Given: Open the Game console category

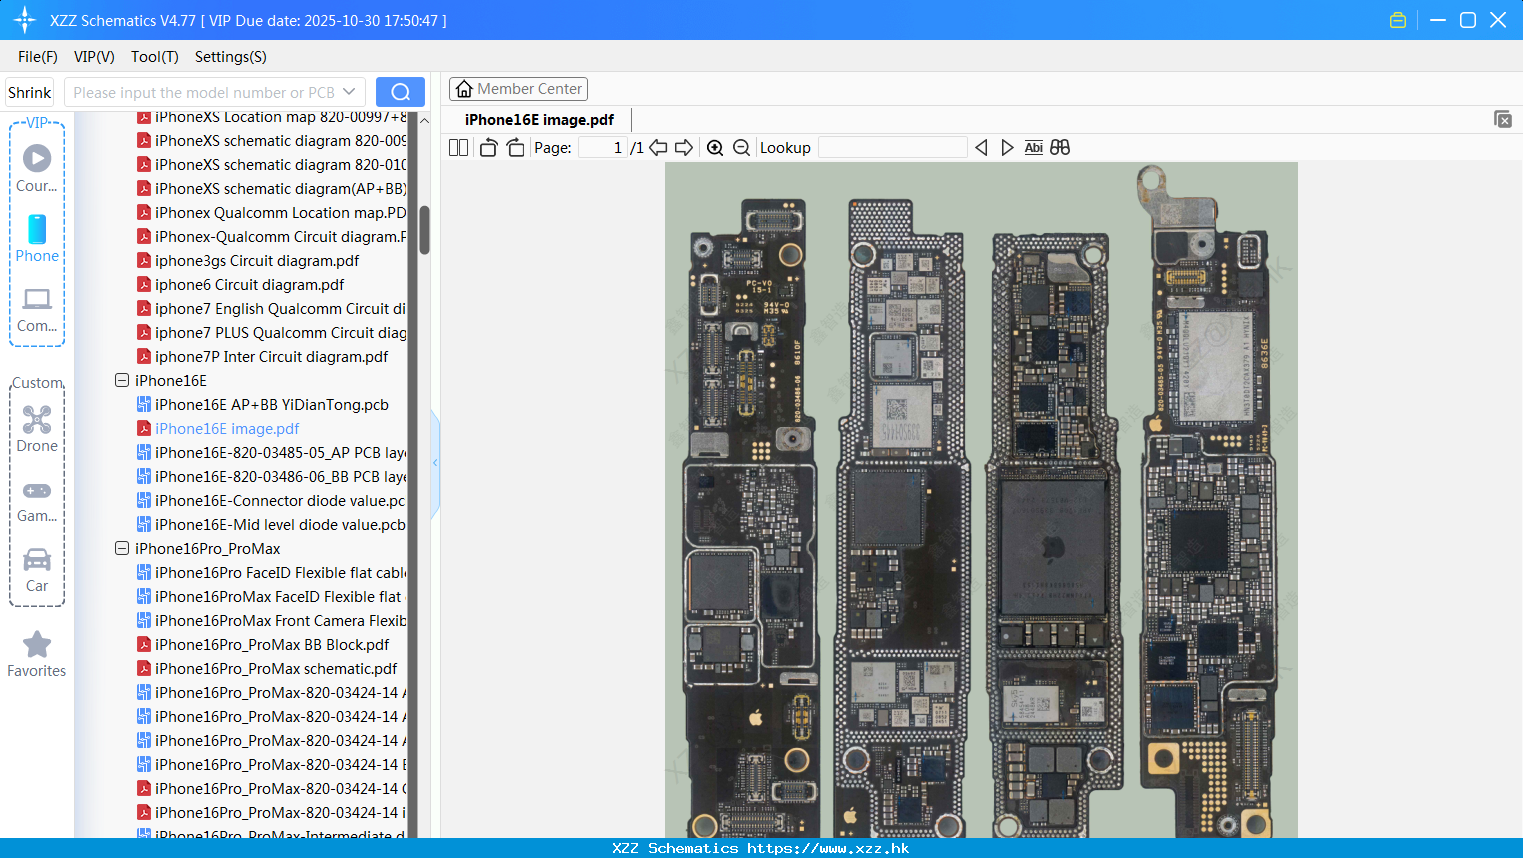Looking at the screenshot, I should [37, 500].
